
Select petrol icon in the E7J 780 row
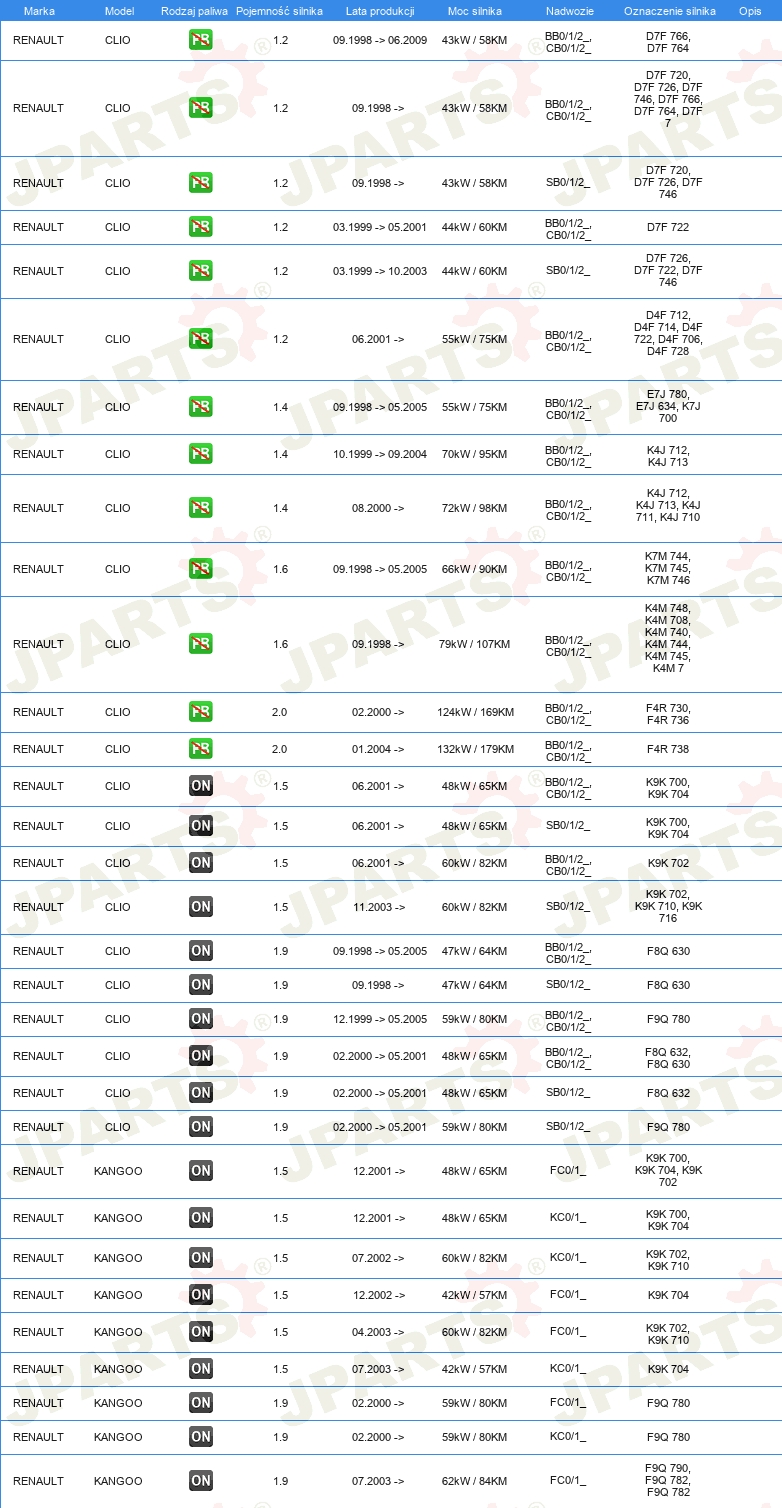[x=201, y=407]
